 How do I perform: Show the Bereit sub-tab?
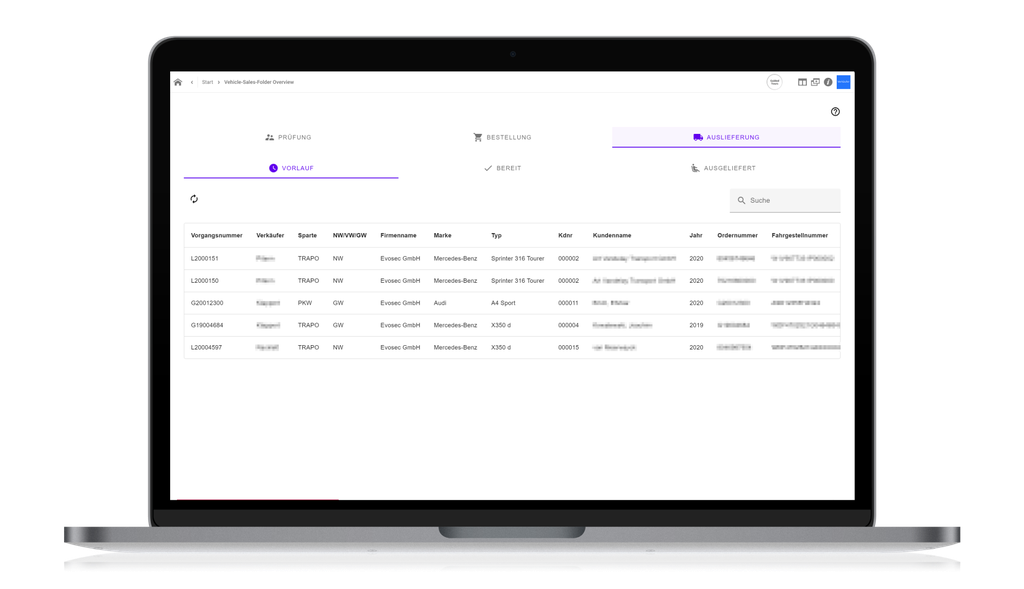[x=502, y=168]
